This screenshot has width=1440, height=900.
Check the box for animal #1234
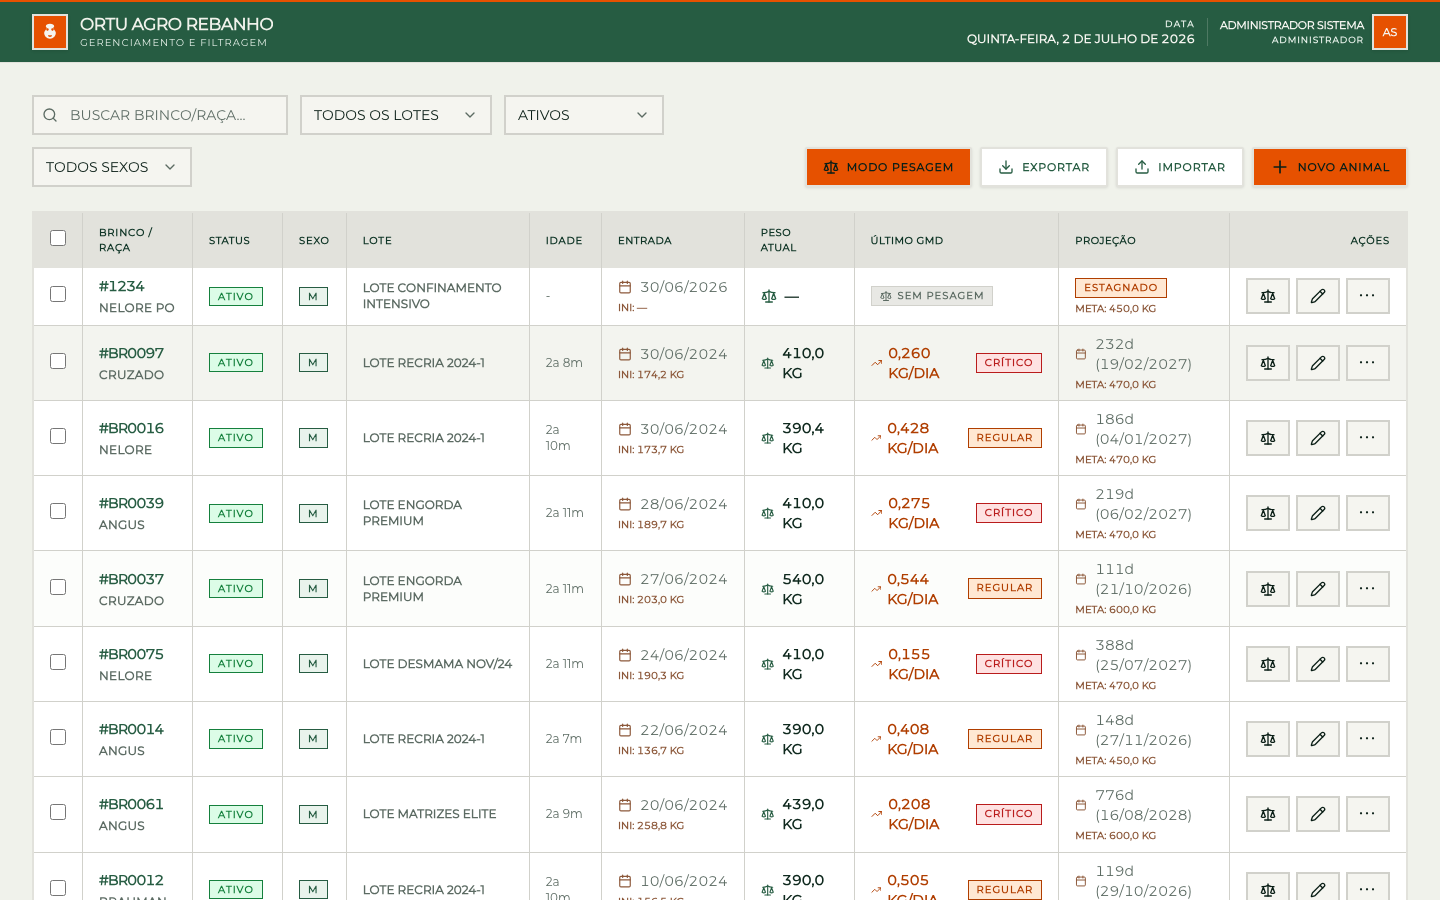tap(58, 294)
